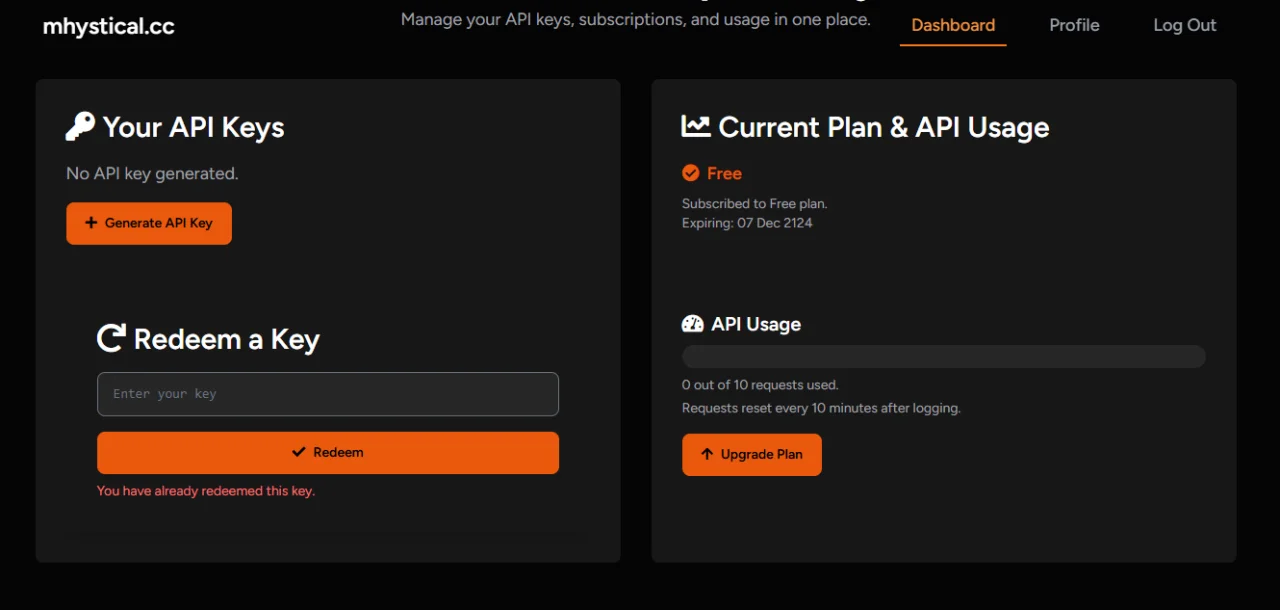Click the key icon beside Your API Keys

[80, 127]
